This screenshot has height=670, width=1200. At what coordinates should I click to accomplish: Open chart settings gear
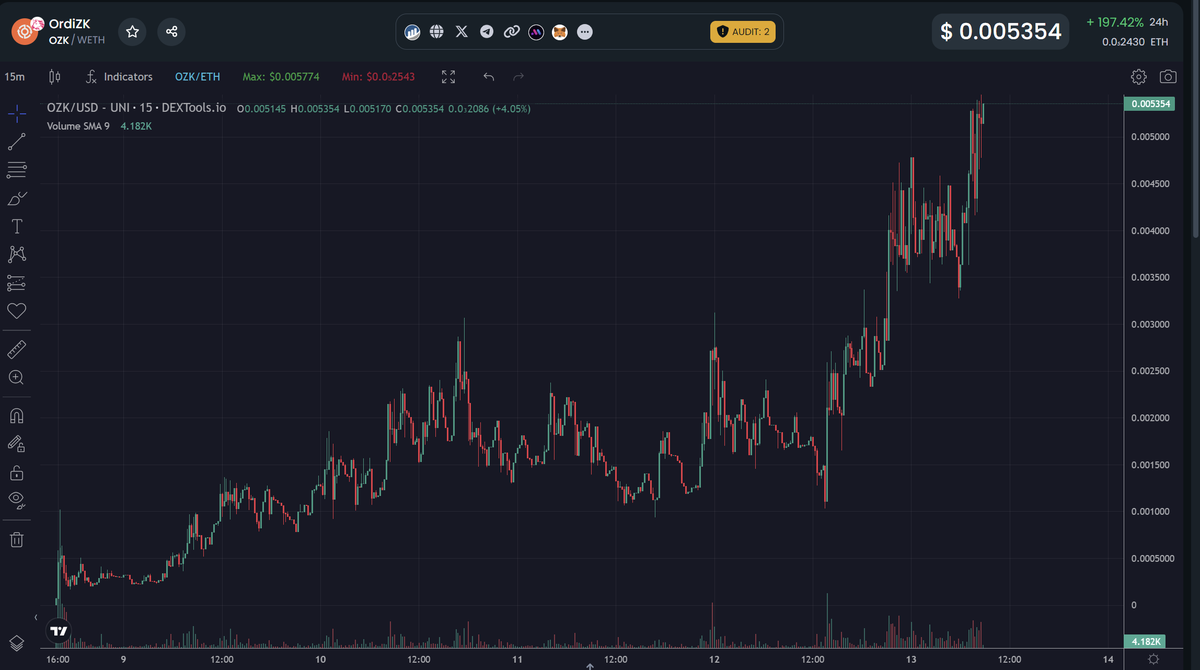[x=1138, y=77]
